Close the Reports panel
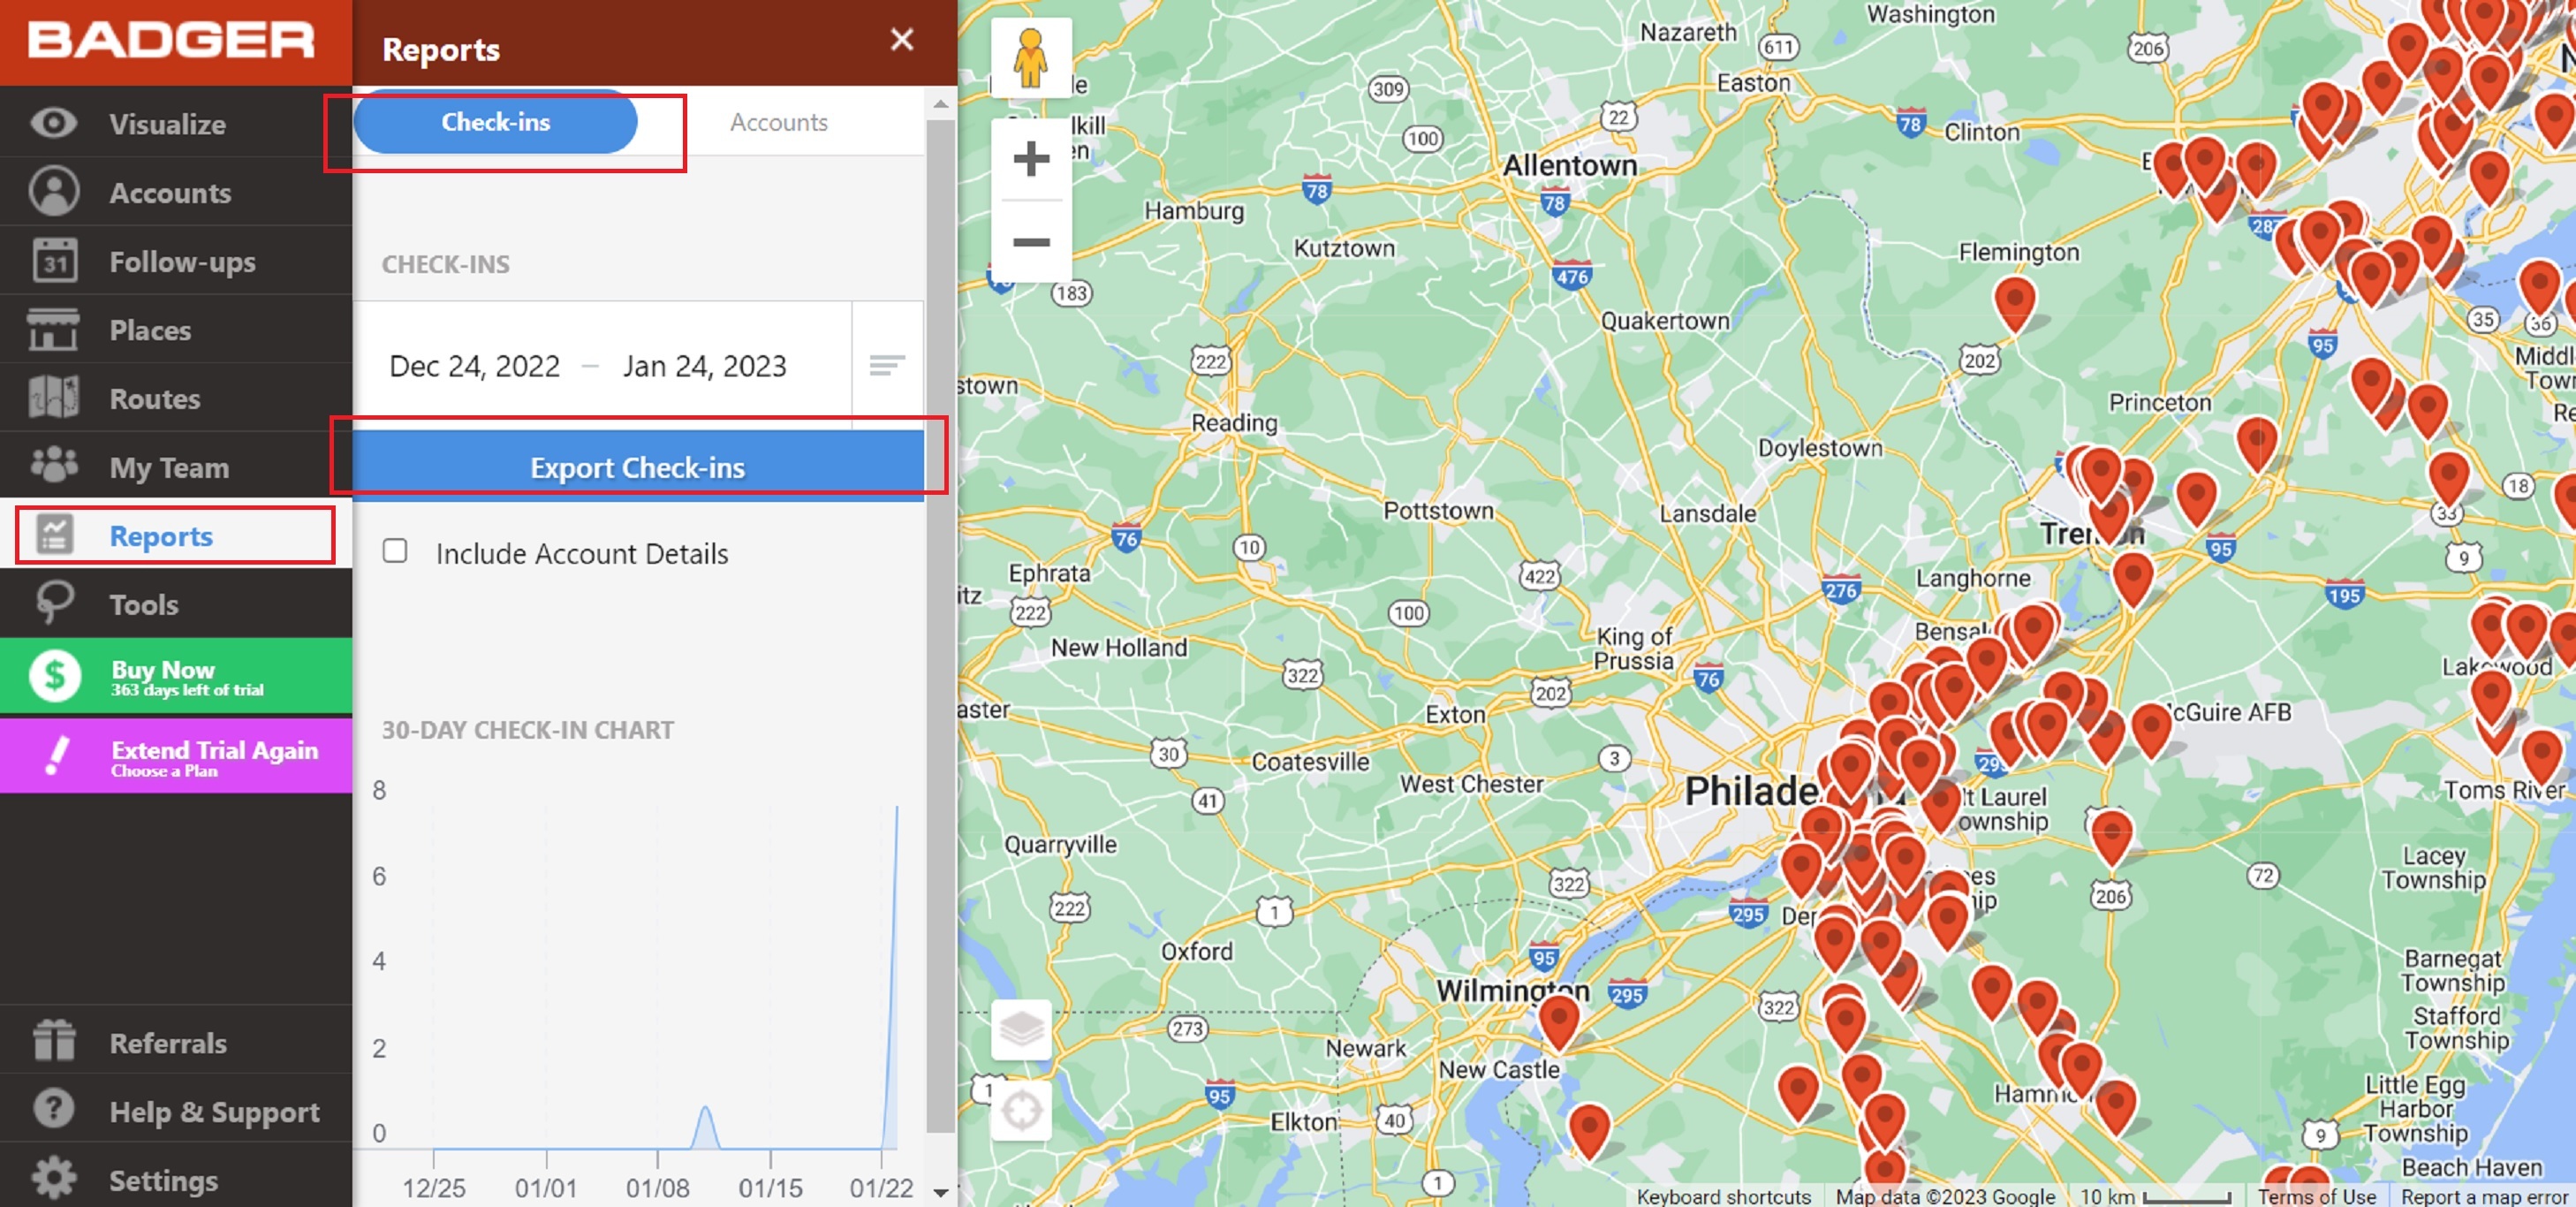 (902, 40)
